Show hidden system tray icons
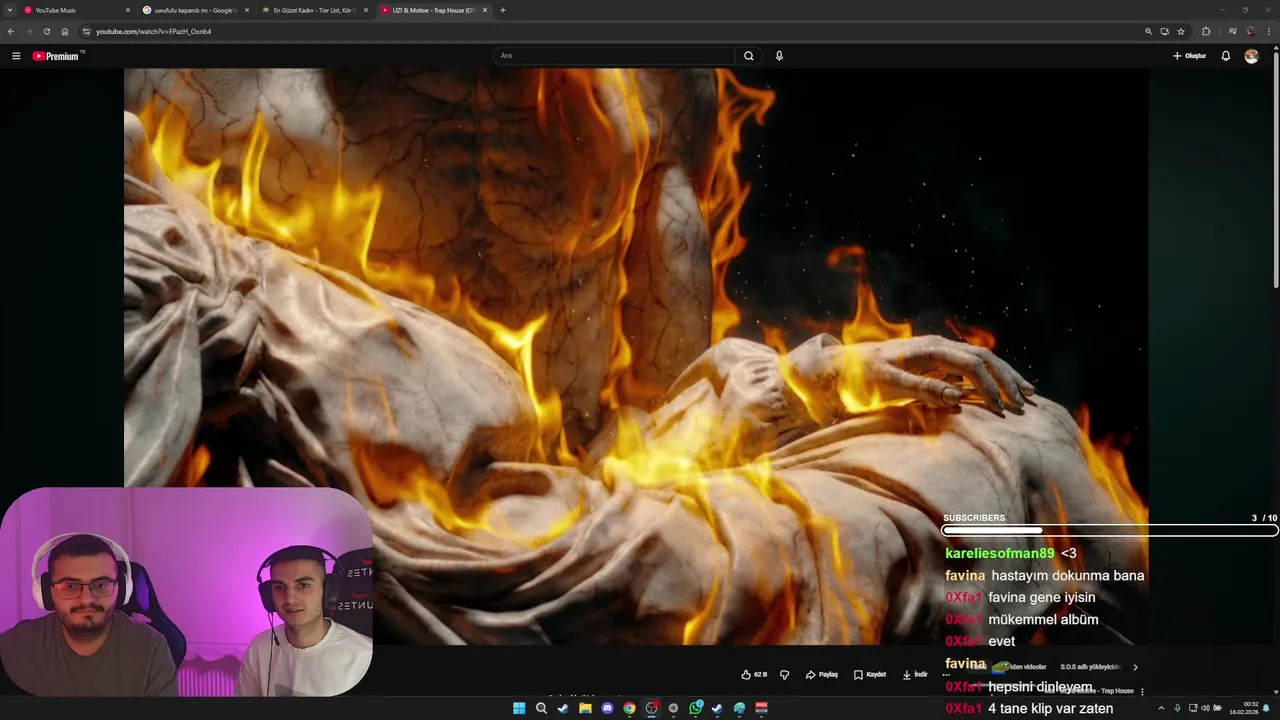 click(x=1162, y=708)
